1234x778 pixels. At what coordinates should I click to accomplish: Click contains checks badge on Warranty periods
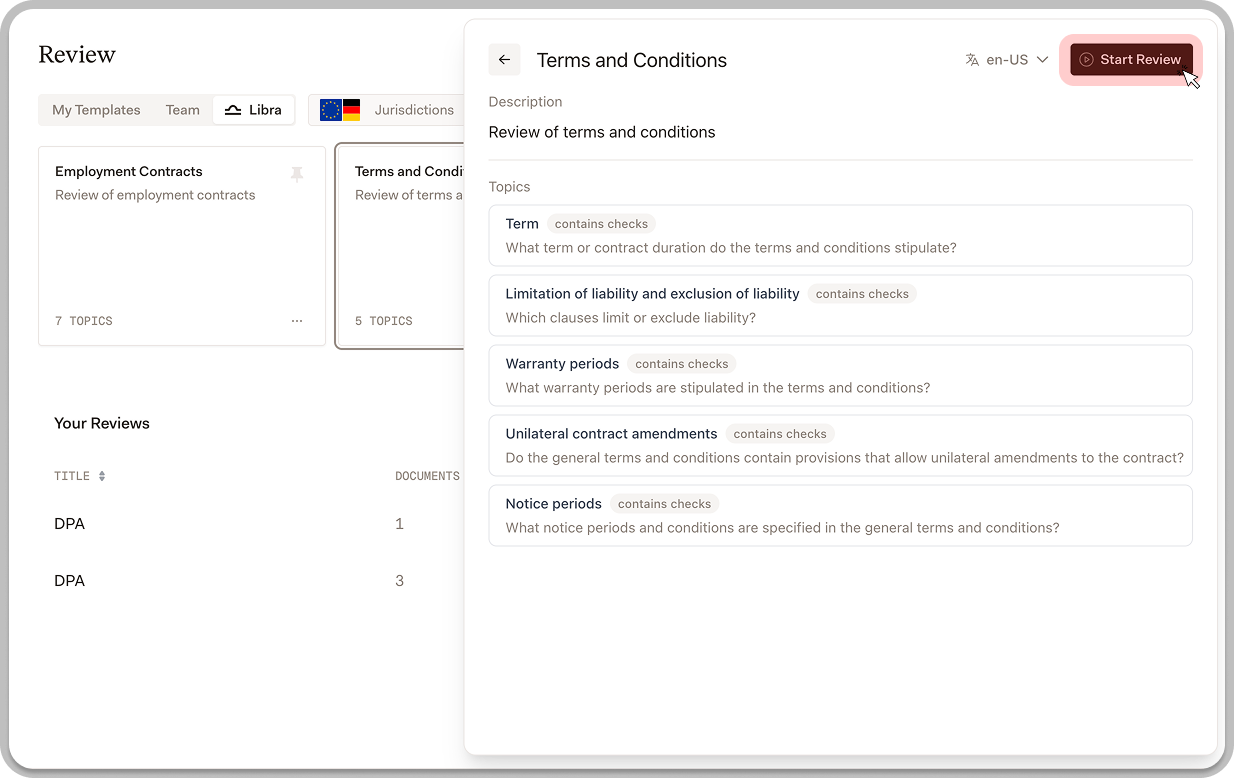tap(682, 364)
